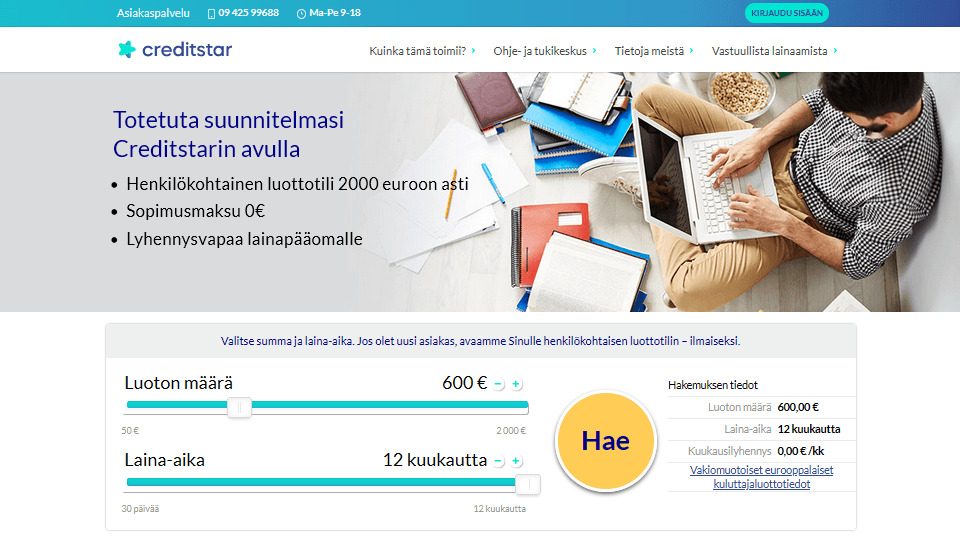Click the 600,00 € summary value
Screen dimensions: 960x560
point(798,407)
